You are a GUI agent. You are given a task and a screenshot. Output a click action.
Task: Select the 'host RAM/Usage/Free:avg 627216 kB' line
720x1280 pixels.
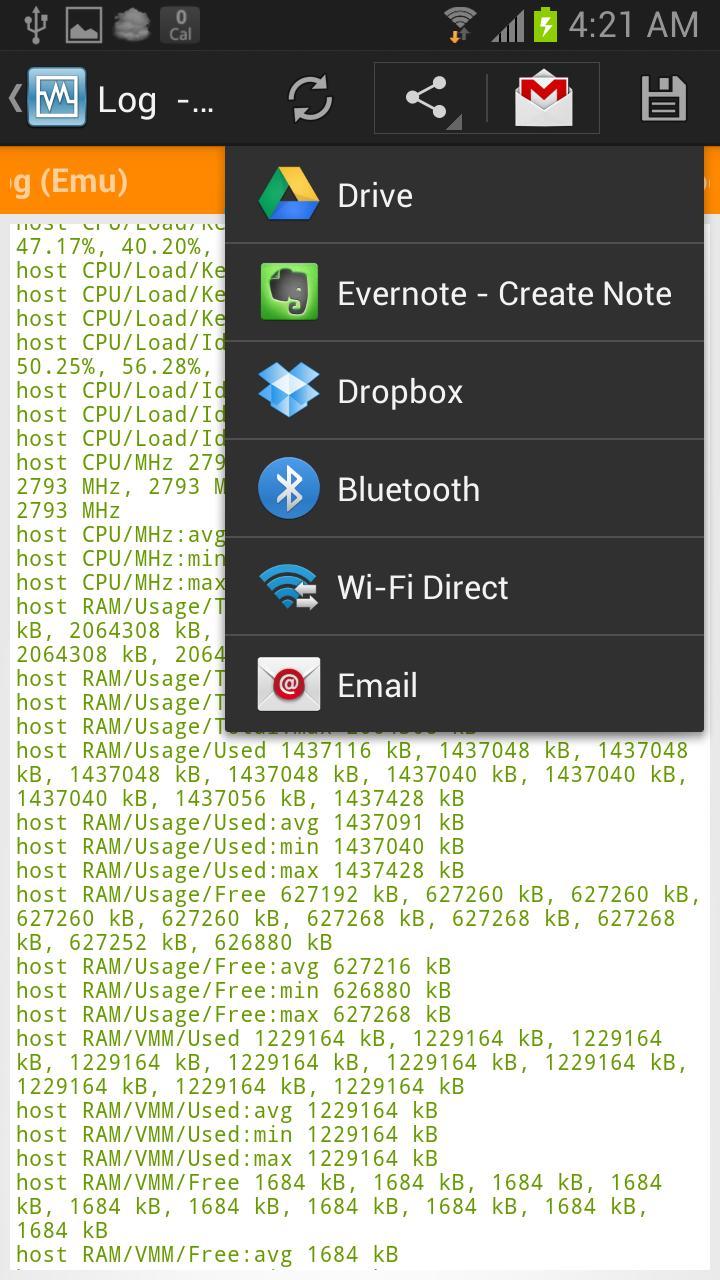(x=233, y=966)
